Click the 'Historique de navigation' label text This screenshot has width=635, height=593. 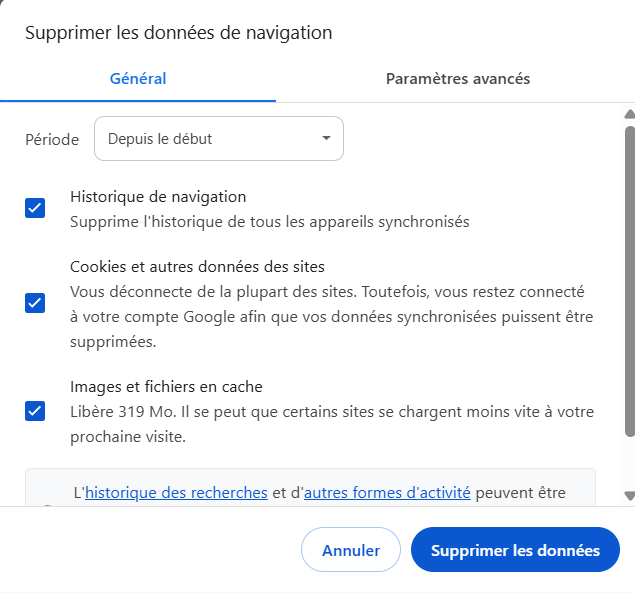(158, 197)
